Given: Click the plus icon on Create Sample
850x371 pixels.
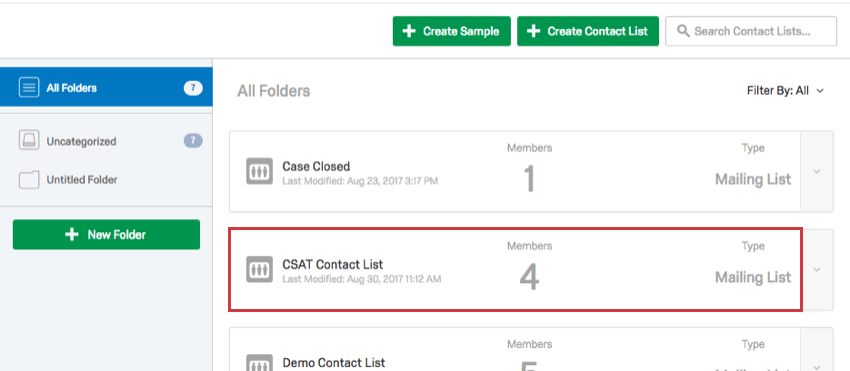Looking at the screenshot, I should [x=409, y=31].
